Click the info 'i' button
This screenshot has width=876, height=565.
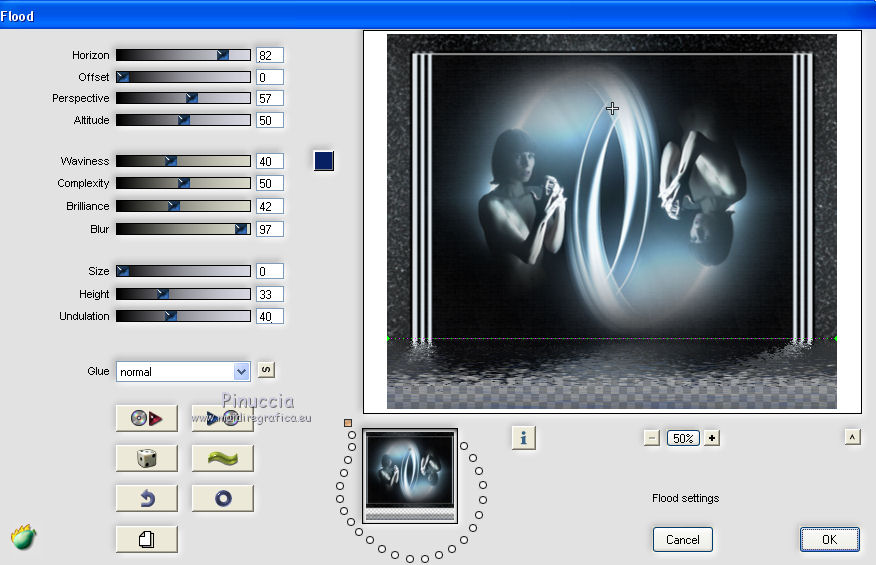click(x=523, y=438)
